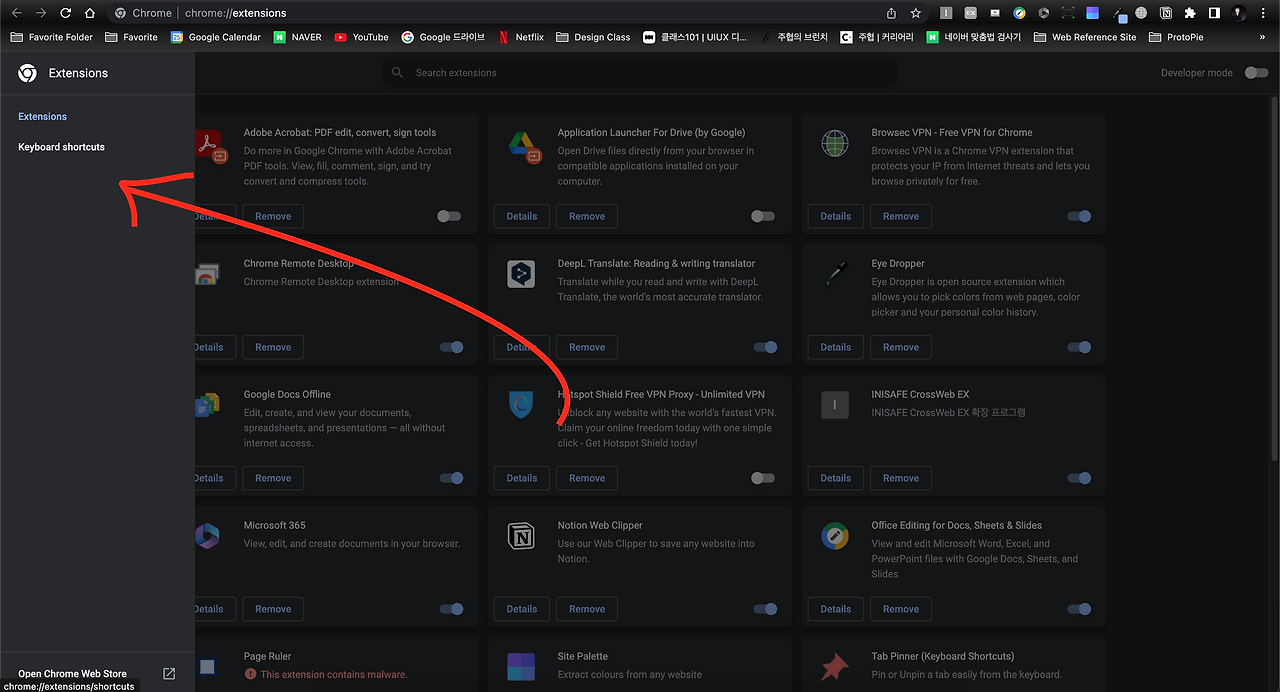Select Extensions in the sidebar
Image resolution: width=1280 pixels, height=692 pixels.
(x=42, y=116)
